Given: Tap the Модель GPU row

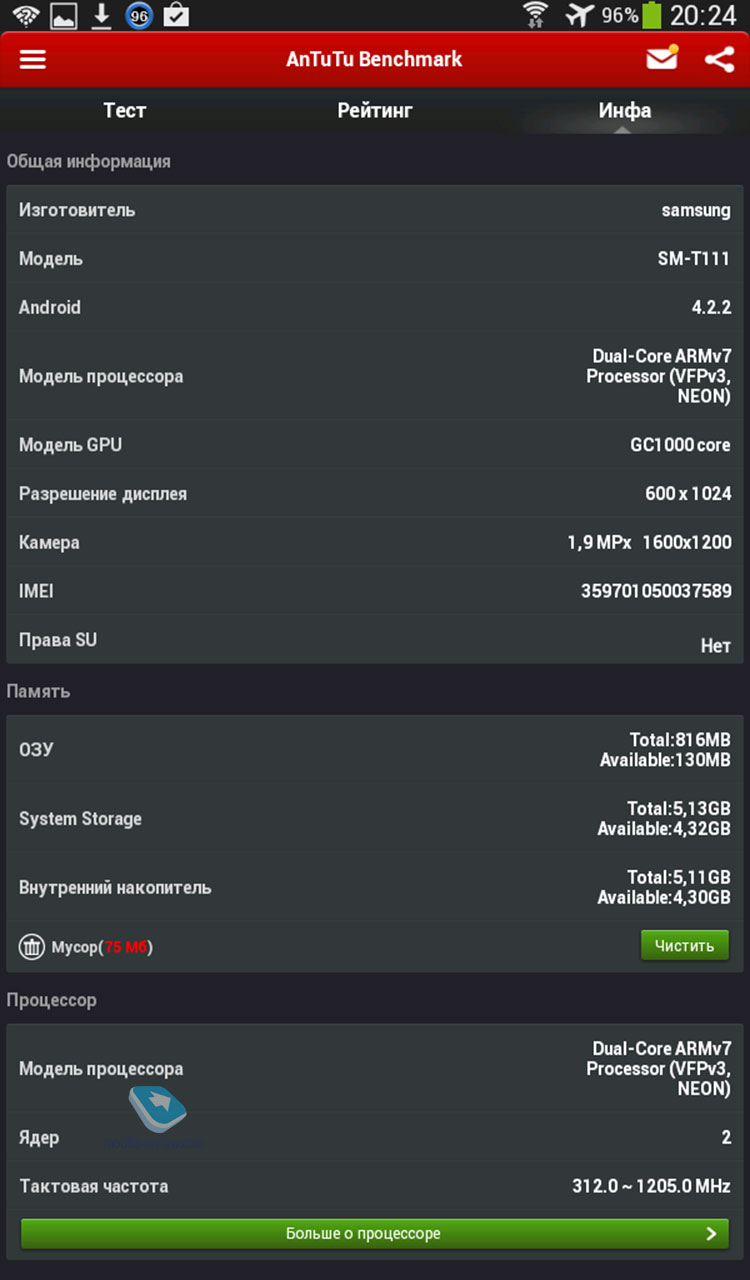Looking at the screenshot, I should 375,445.
